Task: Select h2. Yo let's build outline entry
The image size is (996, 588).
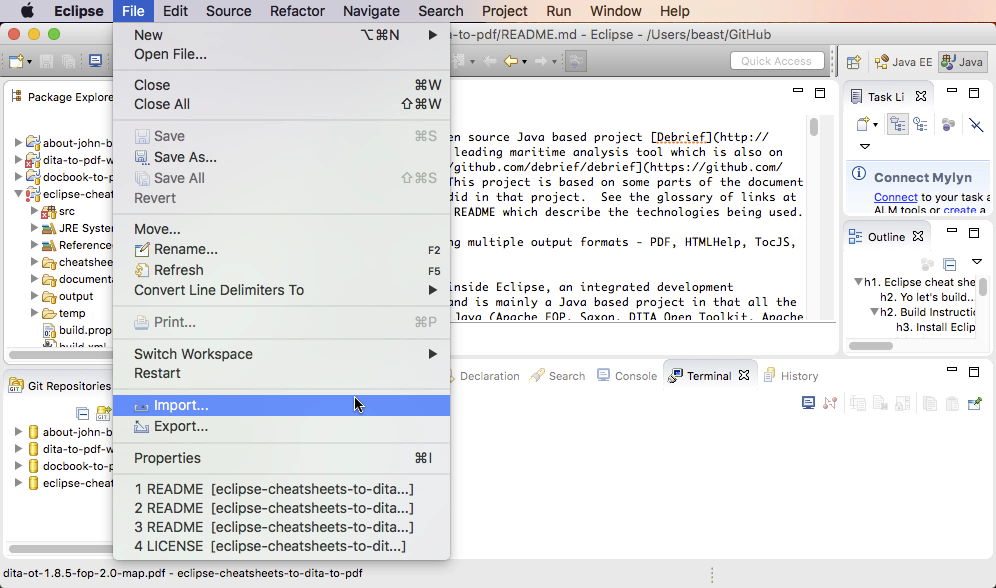Action: pyautogui.click(x=927, y=297)
